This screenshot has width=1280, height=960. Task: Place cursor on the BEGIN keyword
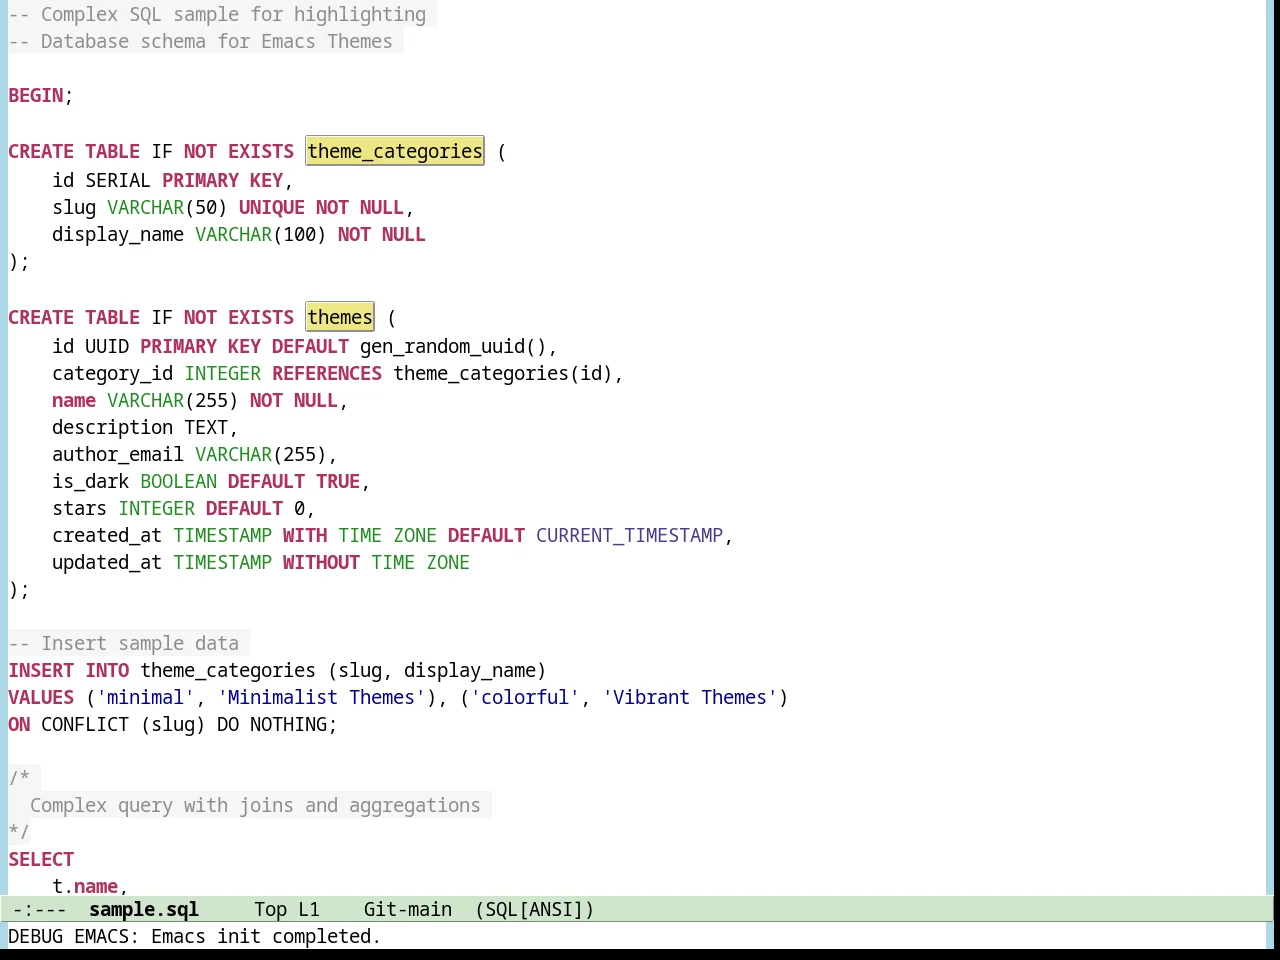[x=36, y=95]
